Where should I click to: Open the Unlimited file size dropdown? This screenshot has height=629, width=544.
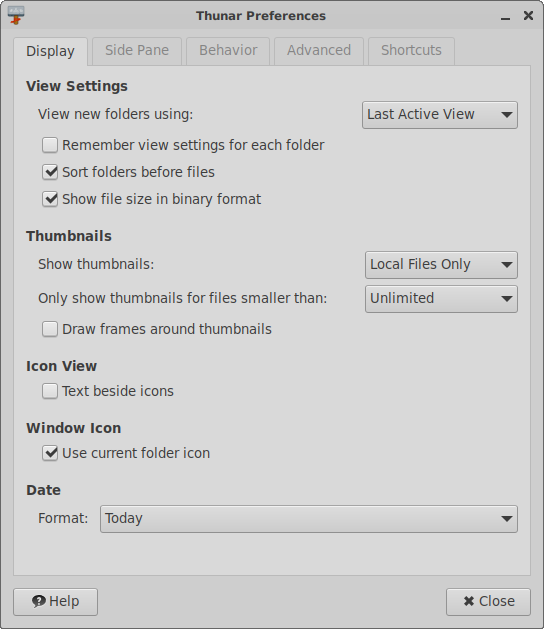point(441,299)
